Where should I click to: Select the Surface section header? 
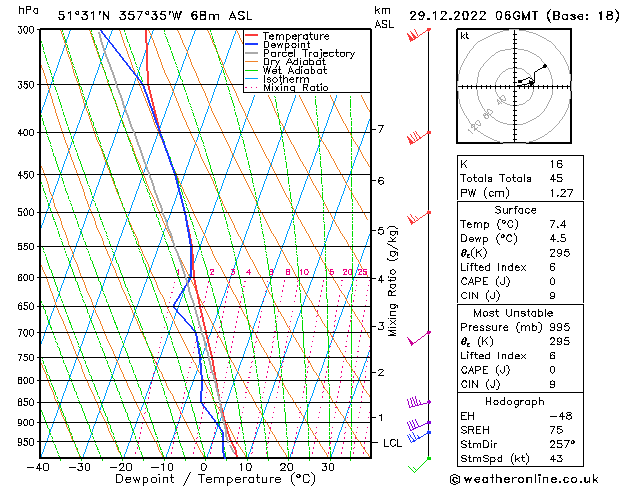click(x=515, y=210)
